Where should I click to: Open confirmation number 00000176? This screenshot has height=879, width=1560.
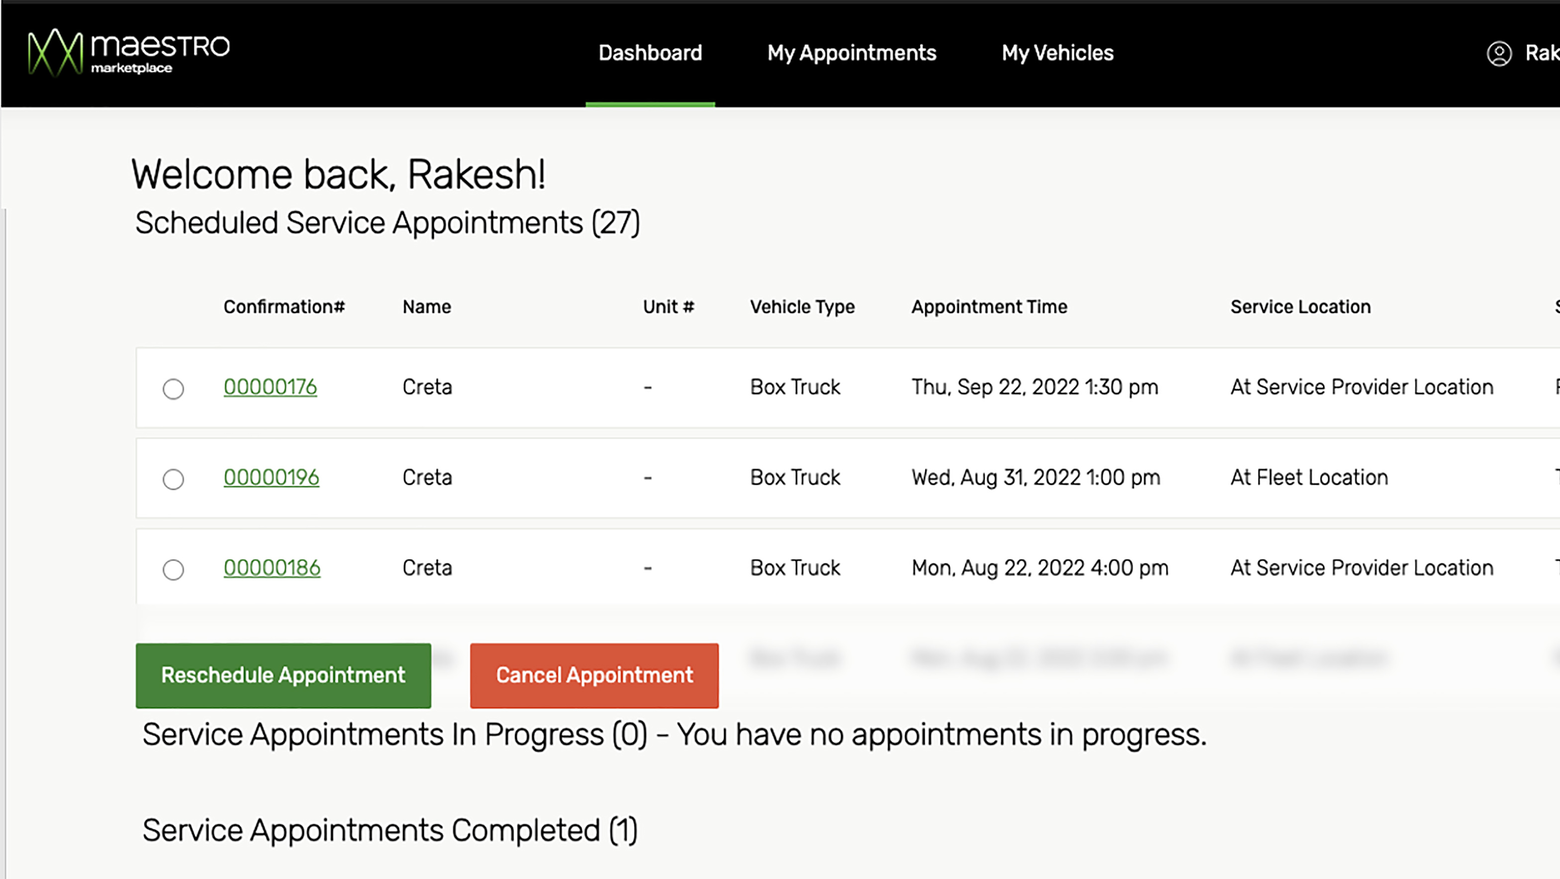[270, 387]
